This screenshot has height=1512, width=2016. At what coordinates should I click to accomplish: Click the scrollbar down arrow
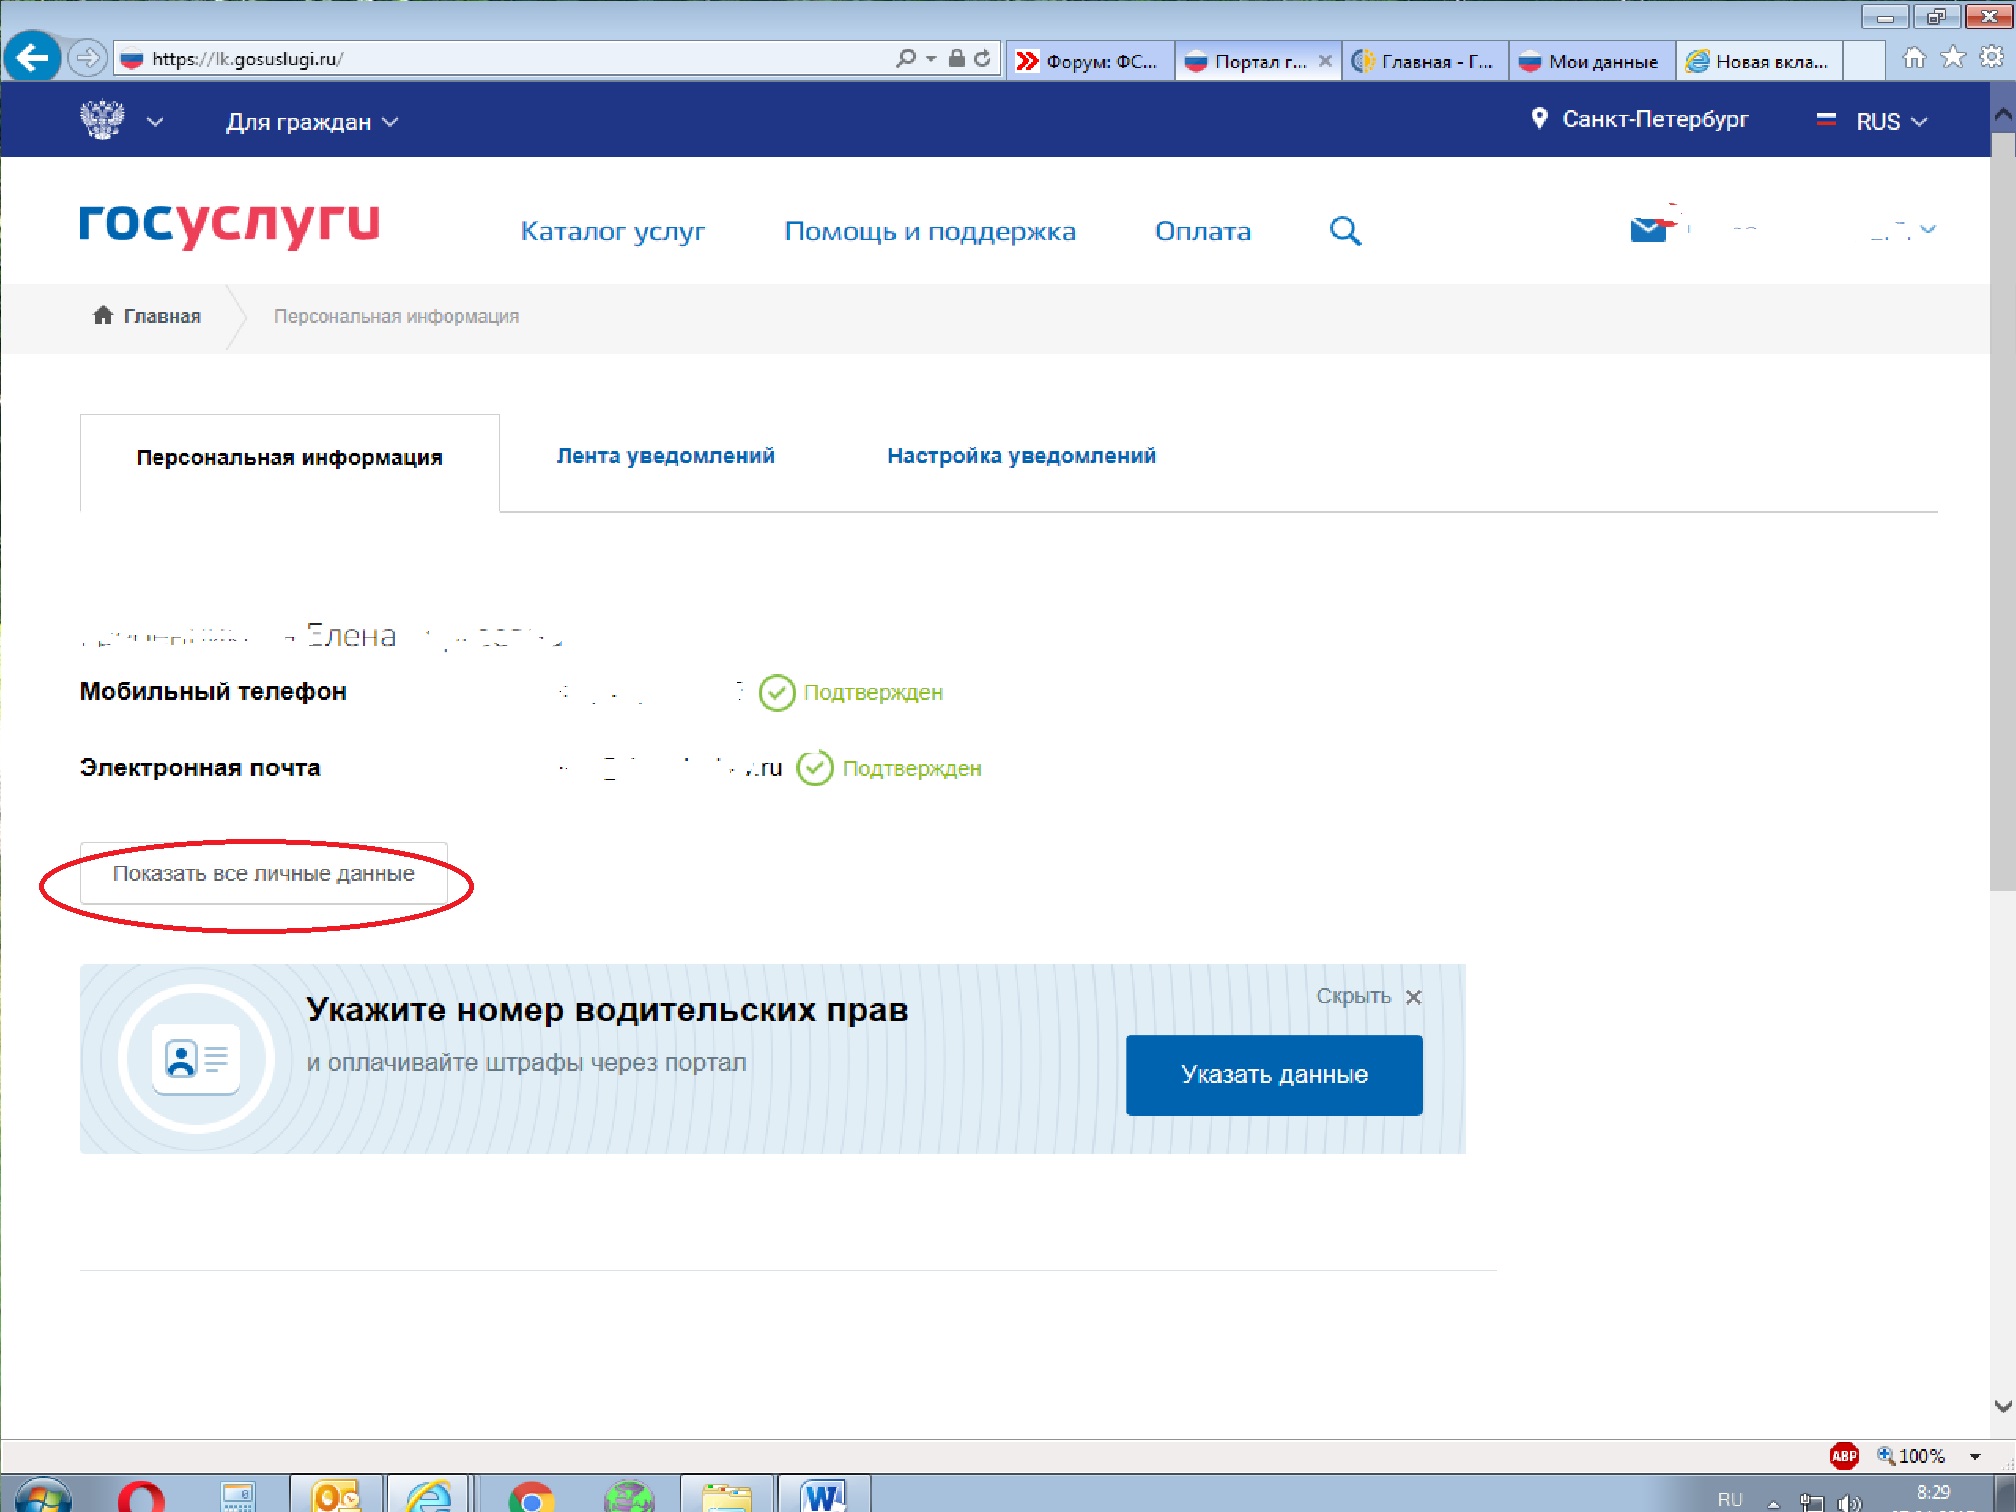(2003, 1405)
